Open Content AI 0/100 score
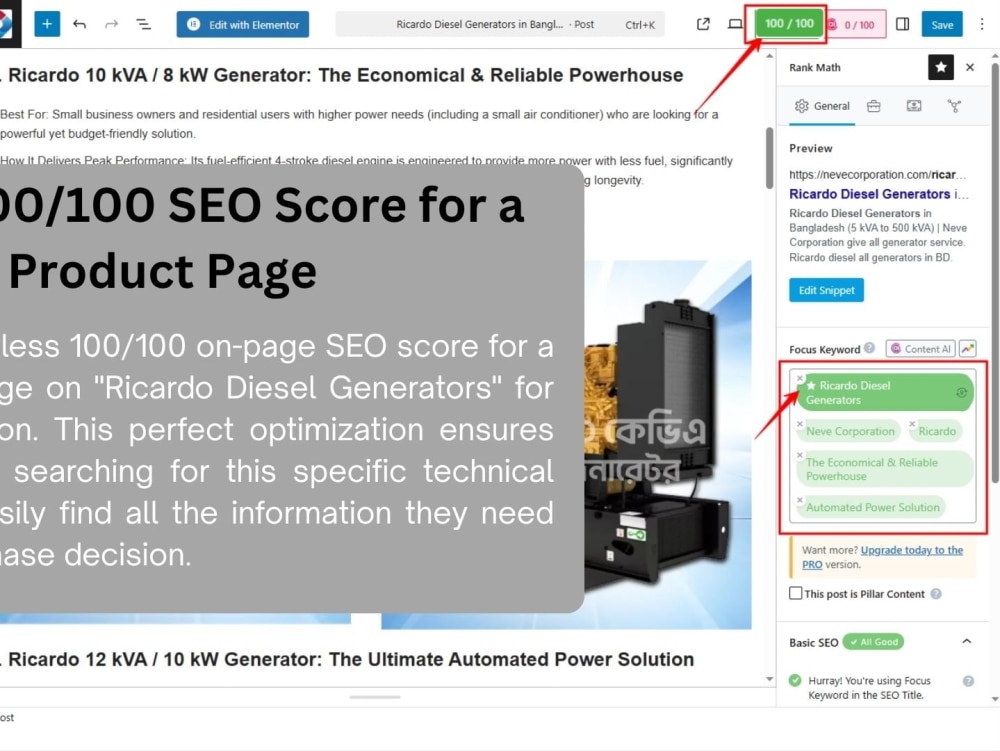The width and height of the screenshot is (1000, 751). [857, 25]
